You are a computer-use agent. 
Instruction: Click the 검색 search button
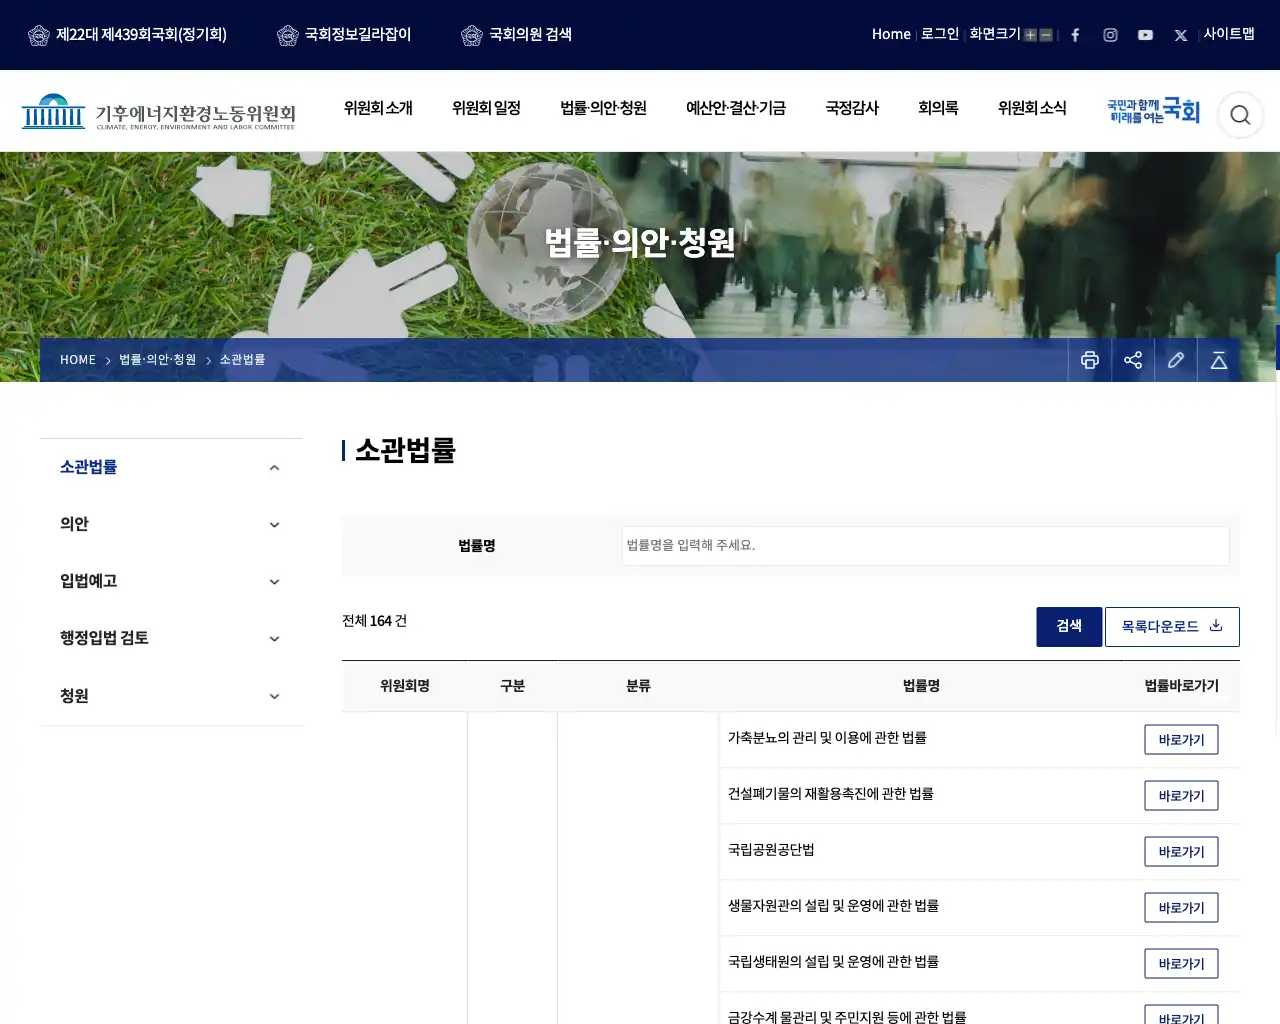tap(1069, 627)
